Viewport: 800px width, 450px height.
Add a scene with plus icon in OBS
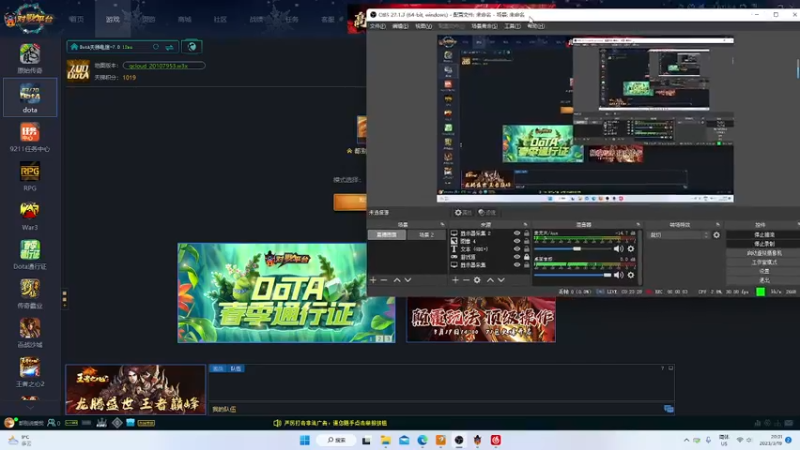(x=373, y=280)
